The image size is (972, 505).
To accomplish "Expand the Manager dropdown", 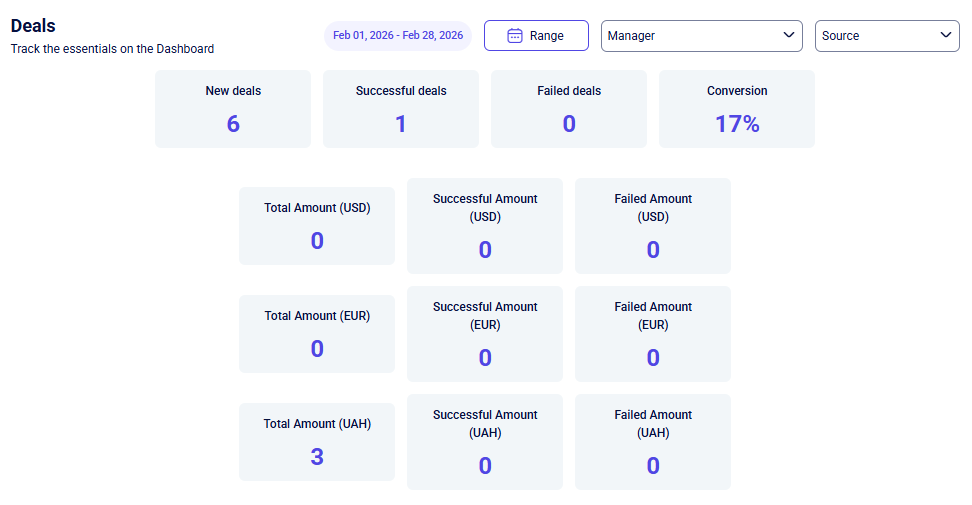I will (701, 36).
